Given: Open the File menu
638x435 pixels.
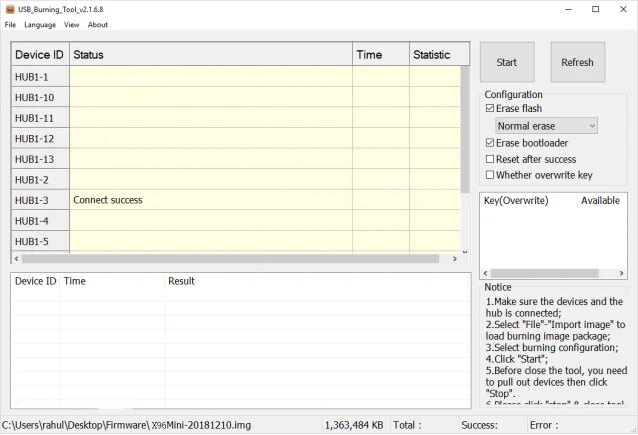Looking at the screenshot, I should pos(10,24).
